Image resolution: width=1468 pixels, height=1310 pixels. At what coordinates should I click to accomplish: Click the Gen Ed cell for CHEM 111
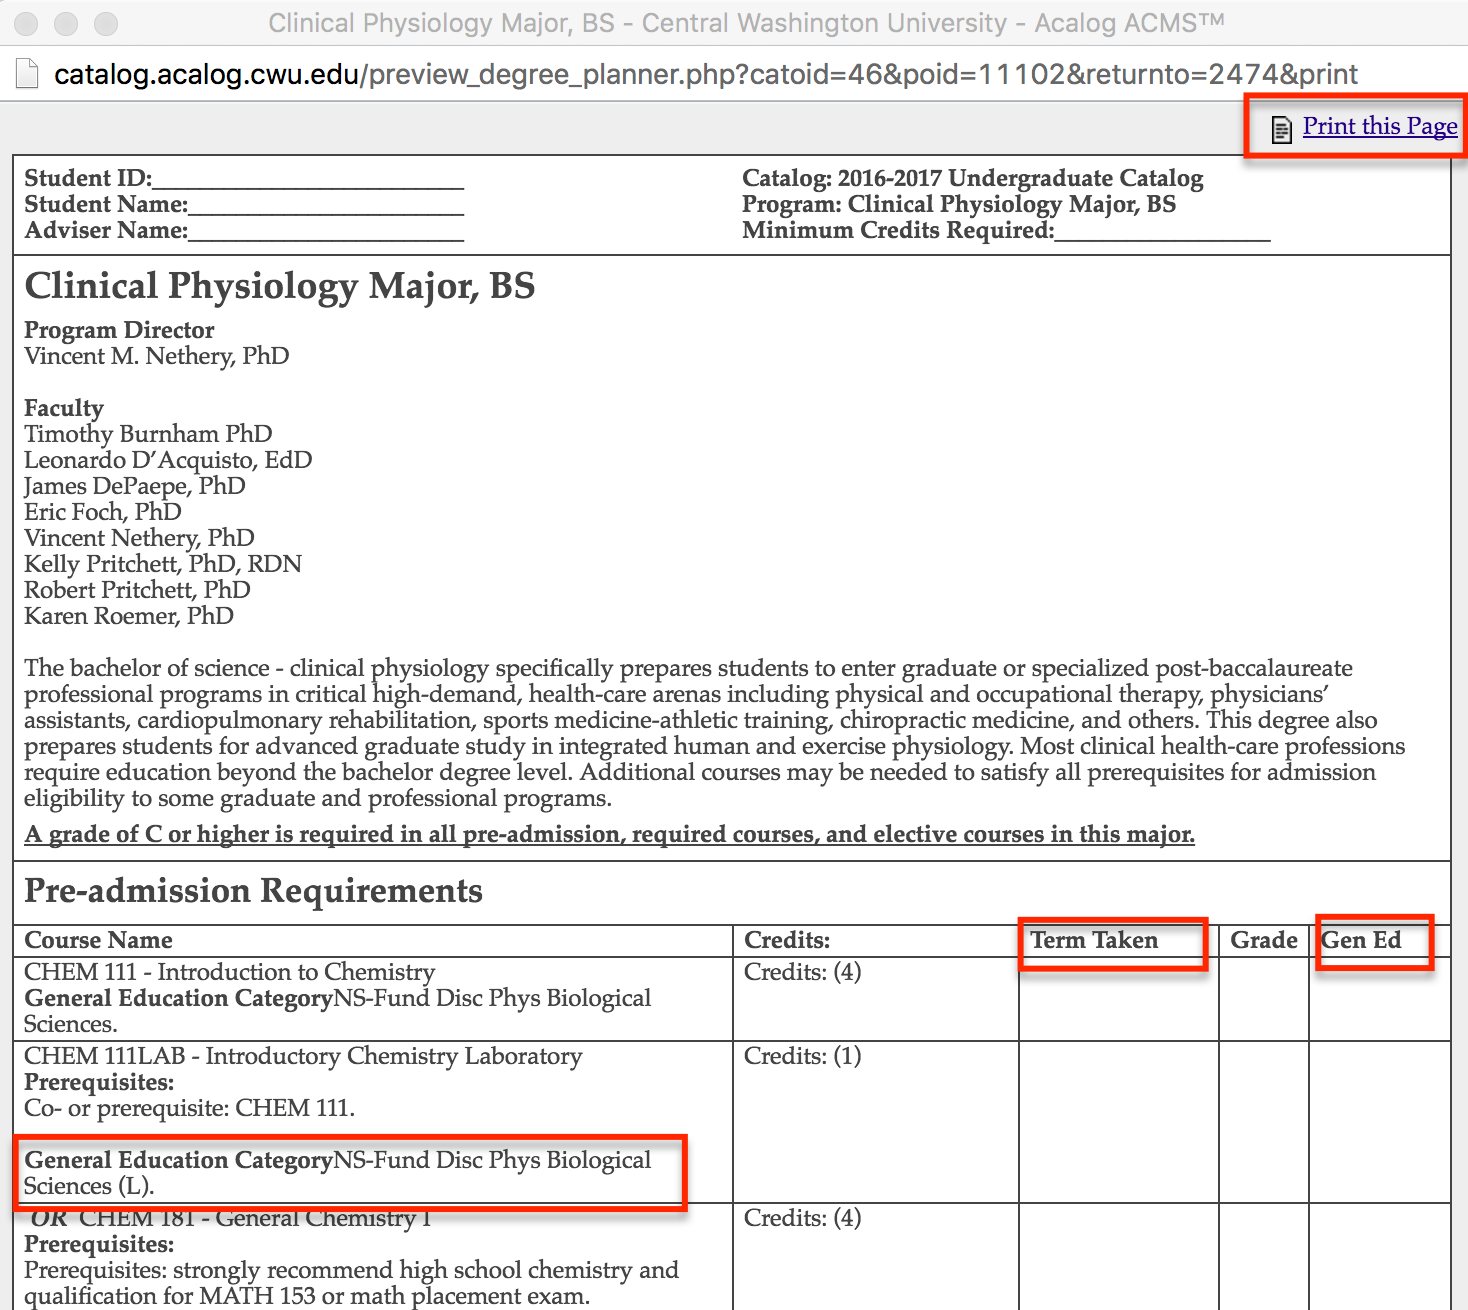tap(1380, 999)
